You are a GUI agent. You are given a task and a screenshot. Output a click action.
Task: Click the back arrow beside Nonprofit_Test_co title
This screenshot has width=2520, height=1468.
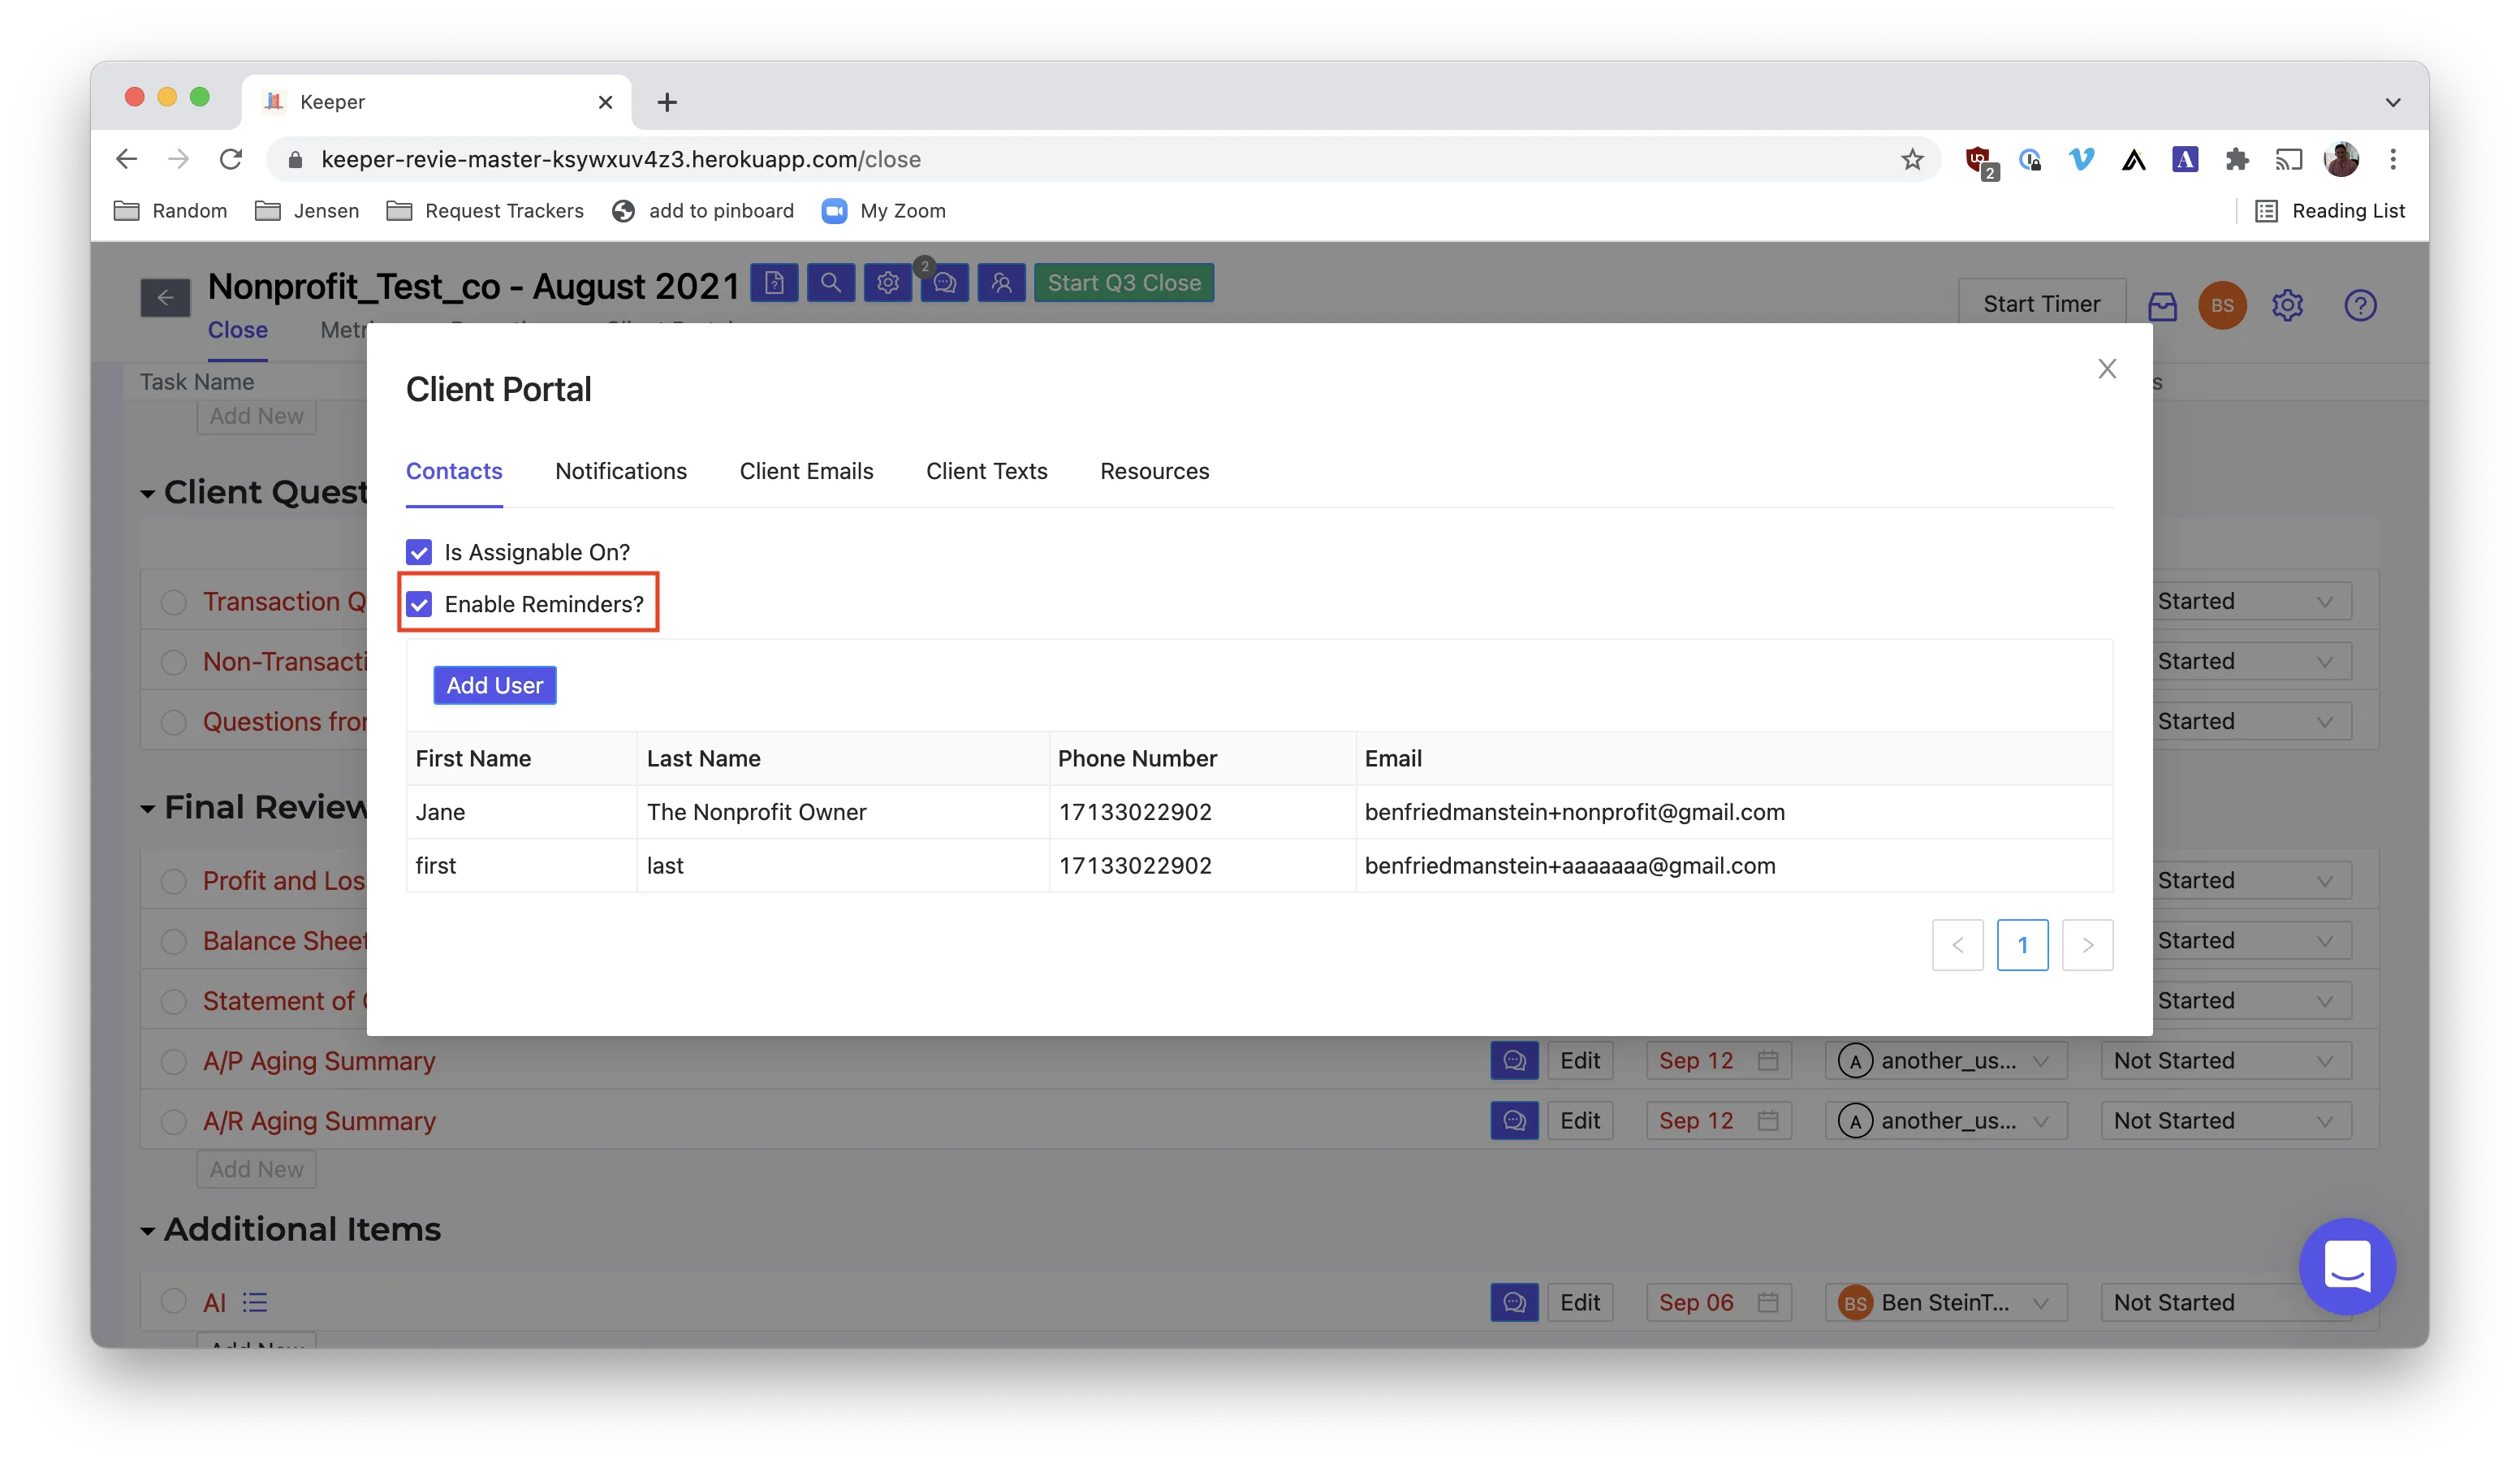[165, 297]
